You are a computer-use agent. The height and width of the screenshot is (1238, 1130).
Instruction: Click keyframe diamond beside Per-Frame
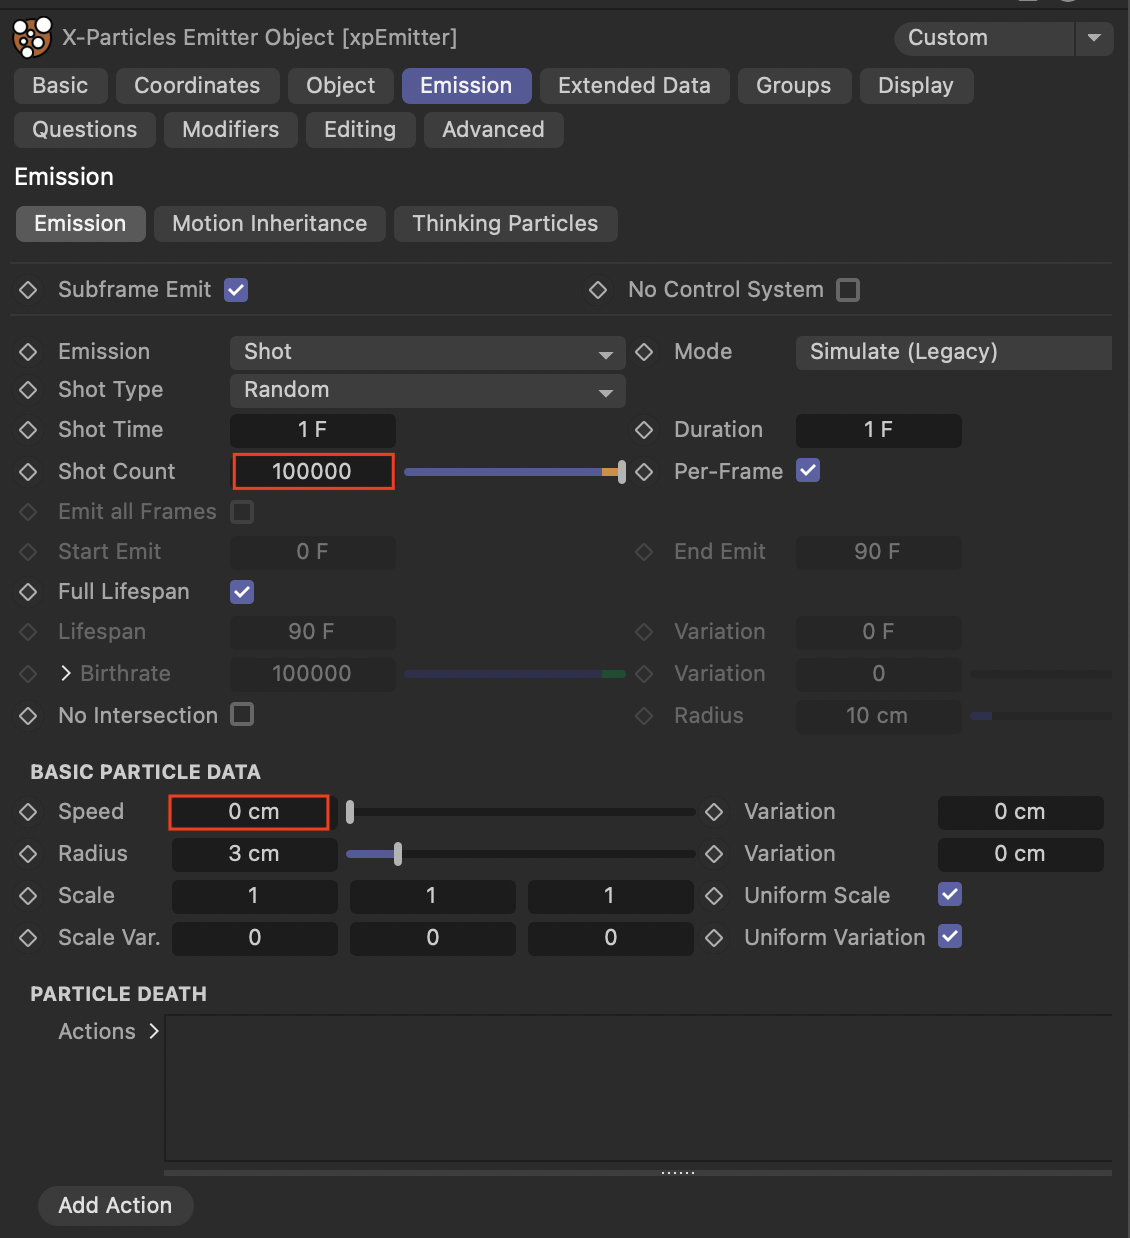(x=644, y=472)
